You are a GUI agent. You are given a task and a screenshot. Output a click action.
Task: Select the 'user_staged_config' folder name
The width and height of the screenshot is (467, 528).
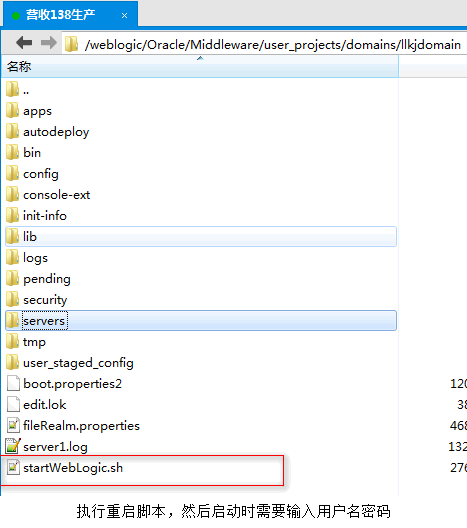78,363
